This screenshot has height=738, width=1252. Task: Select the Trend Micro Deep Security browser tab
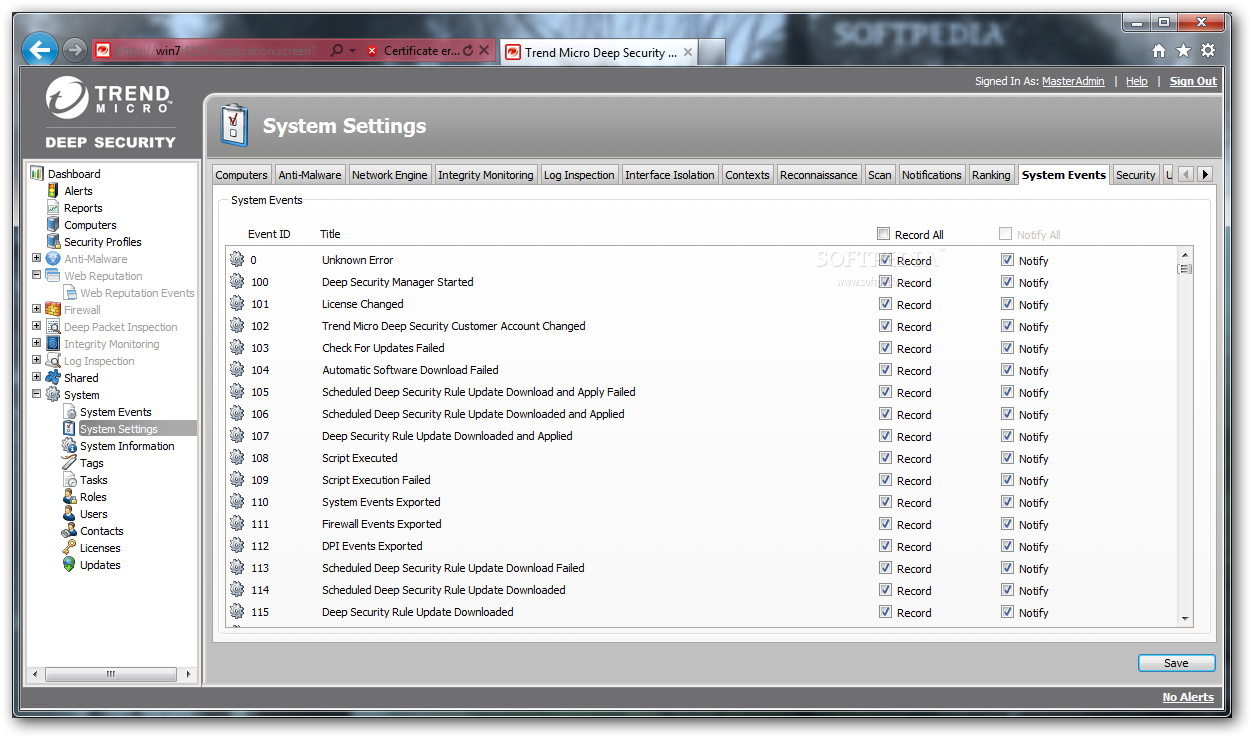tap(600, 53)
